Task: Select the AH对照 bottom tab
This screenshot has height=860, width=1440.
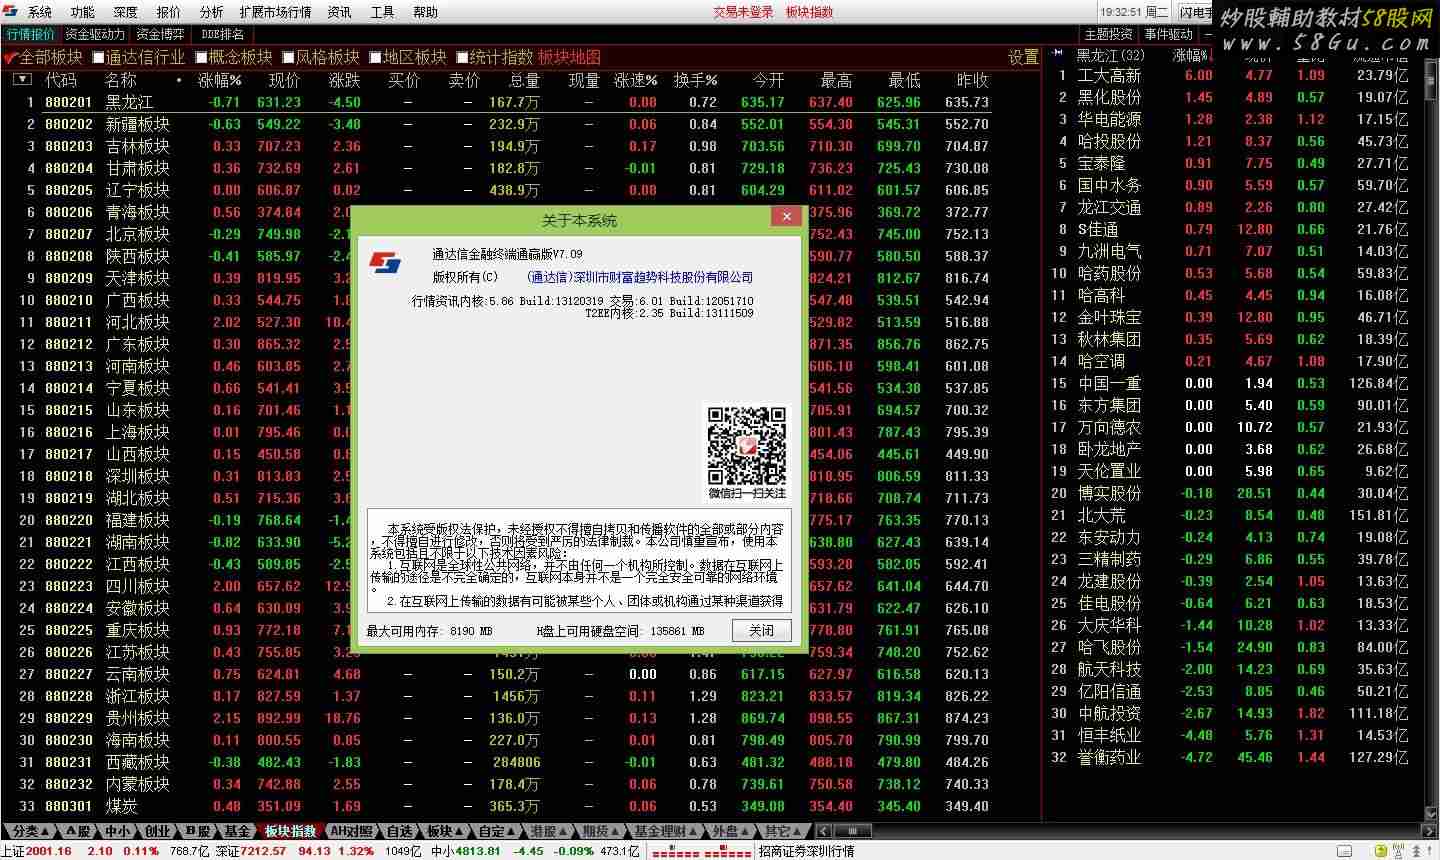Action: click(351, 831)
